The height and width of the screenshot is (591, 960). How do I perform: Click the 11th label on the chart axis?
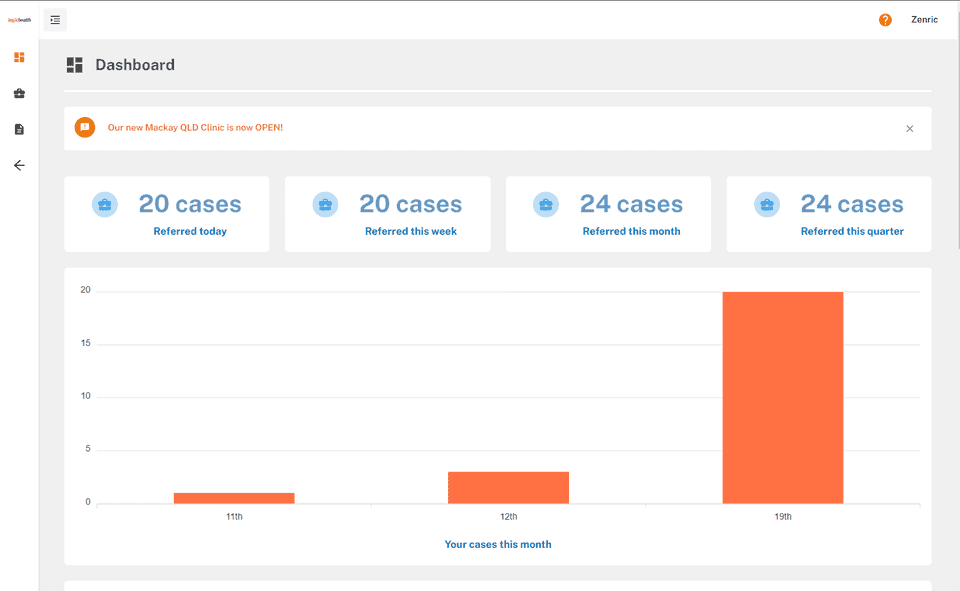click(234, 516)
